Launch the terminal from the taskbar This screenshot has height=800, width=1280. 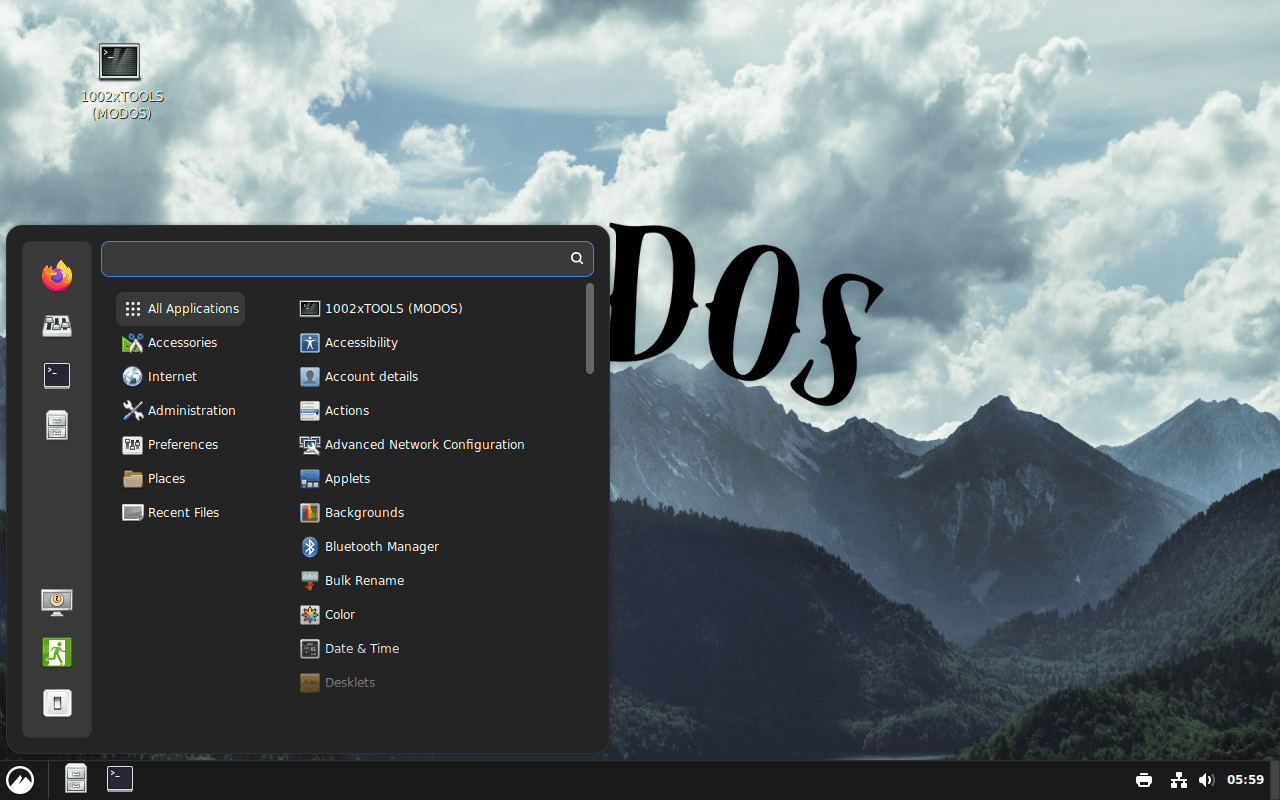pos(119,778)
